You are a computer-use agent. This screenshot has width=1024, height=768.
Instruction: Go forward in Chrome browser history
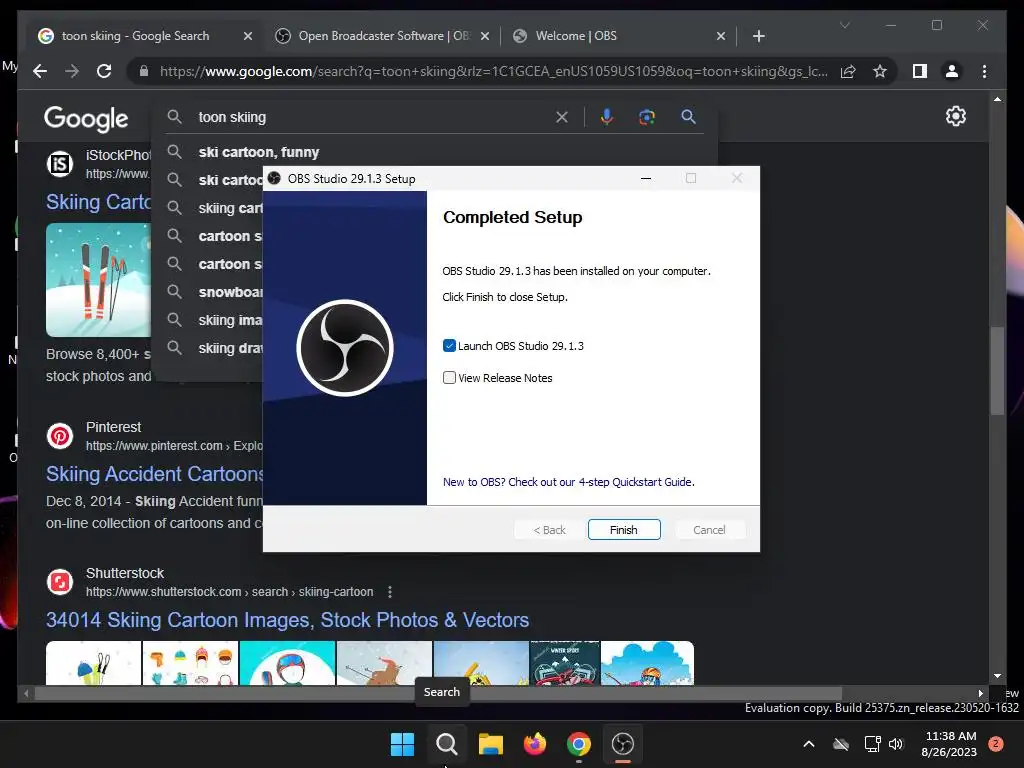72,71
